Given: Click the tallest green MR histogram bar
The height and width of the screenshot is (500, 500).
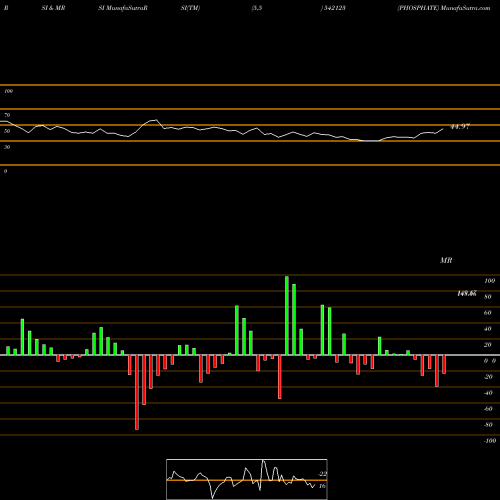Looking at the screenshot, I should click(287, 315).
